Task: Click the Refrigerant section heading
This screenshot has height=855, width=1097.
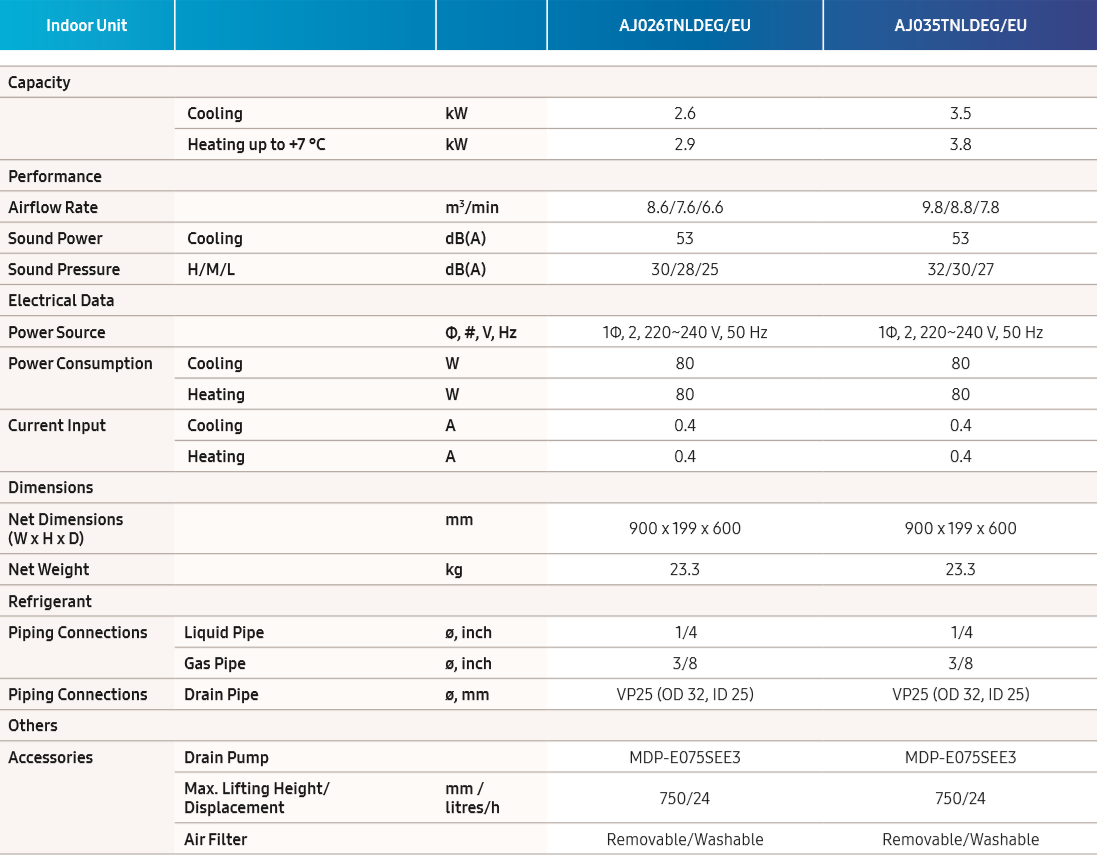Action: click(x=50, y=602)
